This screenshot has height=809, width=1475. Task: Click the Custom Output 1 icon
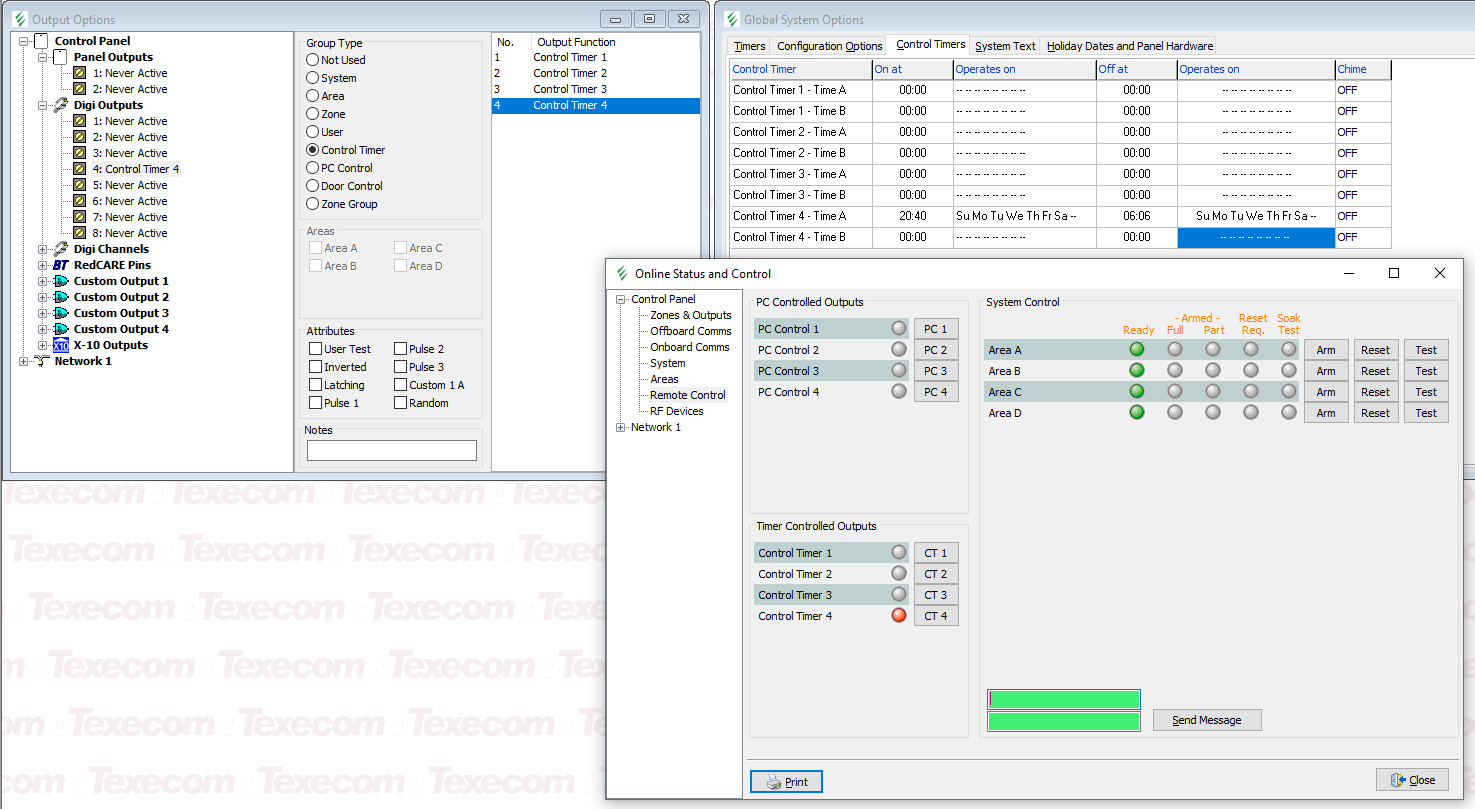click(x=62, y=281)
